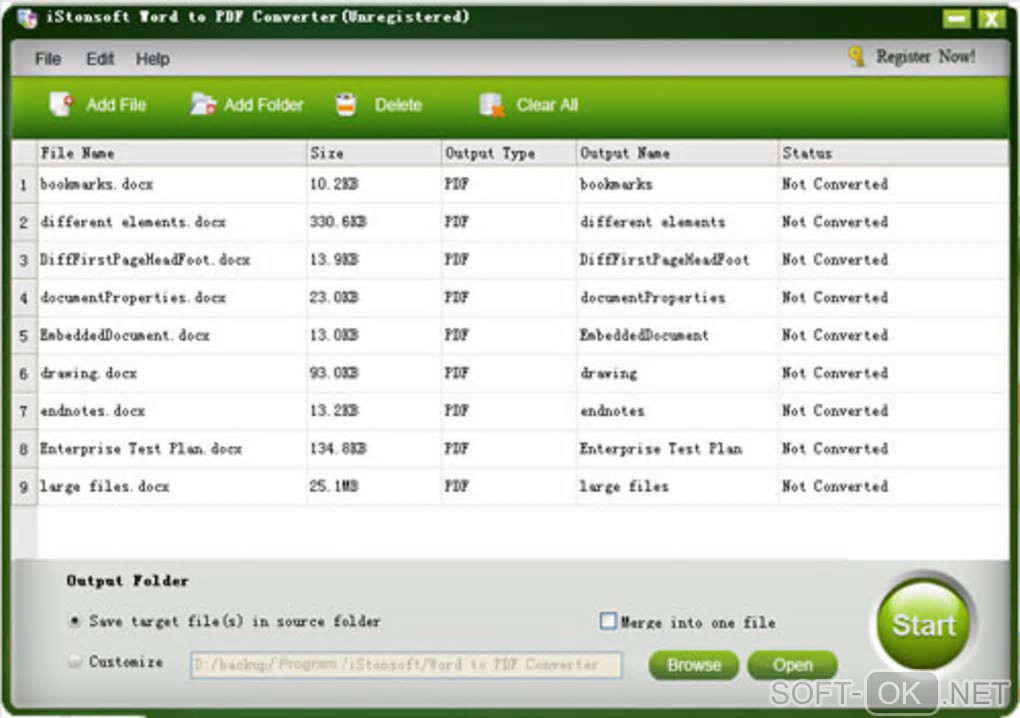Open the Edit menu
This screenshot has width=1020, height=718.
pos(100,59)
